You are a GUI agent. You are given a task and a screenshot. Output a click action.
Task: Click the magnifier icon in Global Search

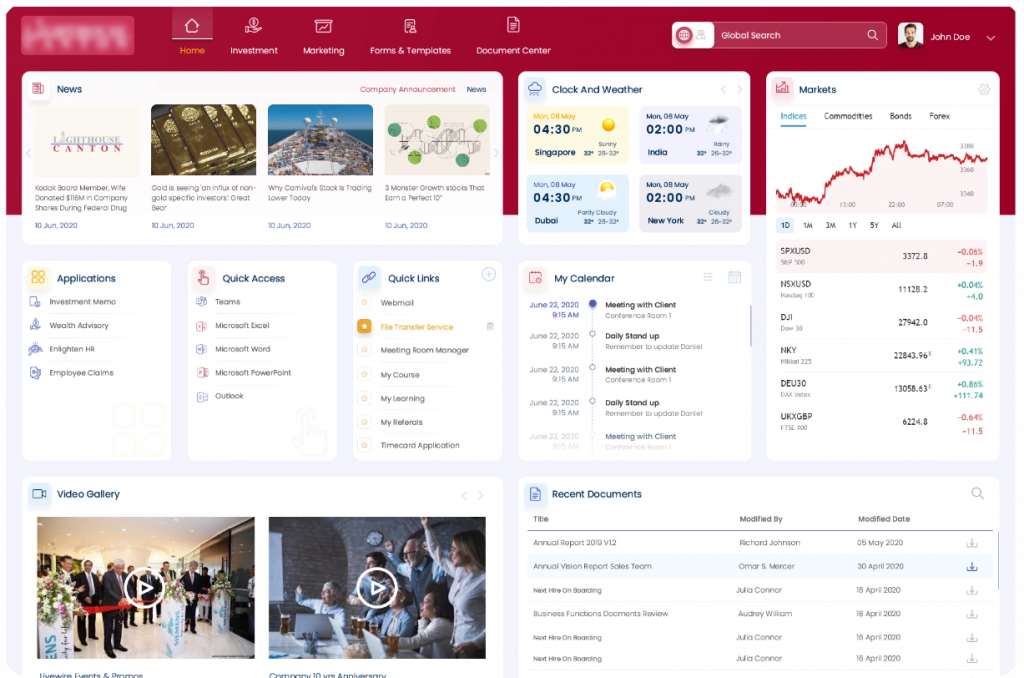point(872,35)
